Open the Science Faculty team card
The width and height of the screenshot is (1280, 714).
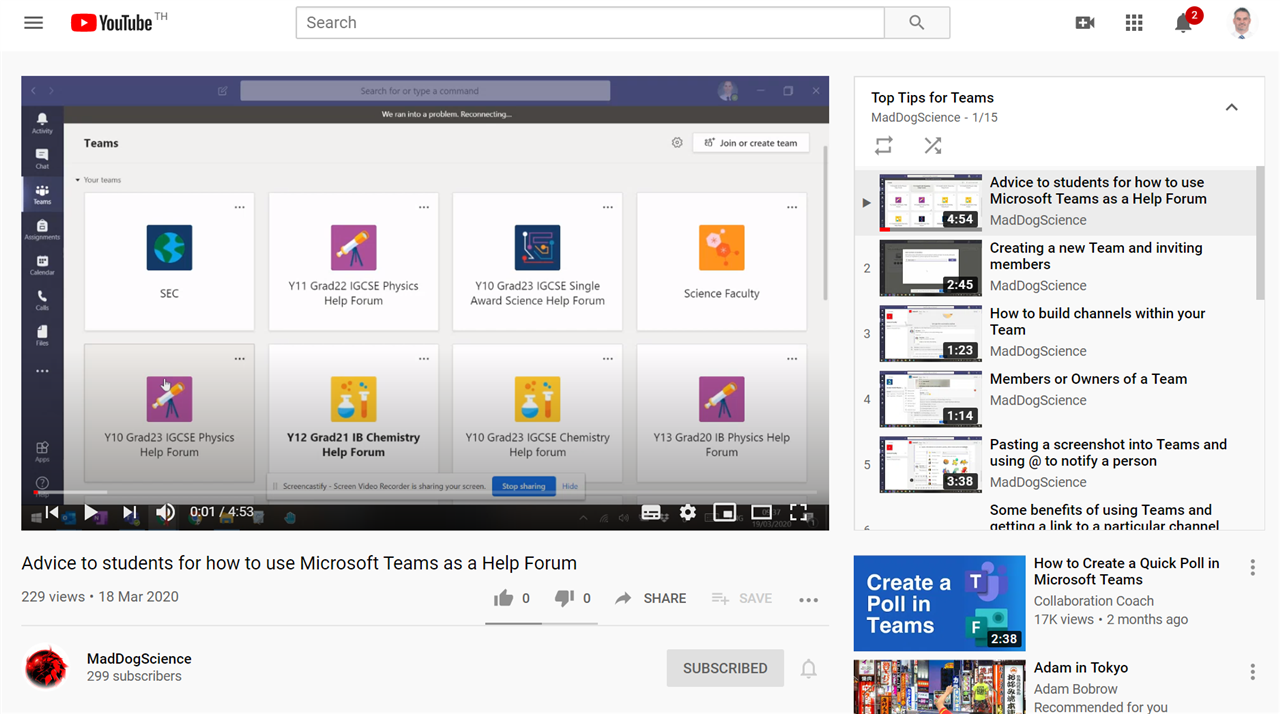point(722,262)
